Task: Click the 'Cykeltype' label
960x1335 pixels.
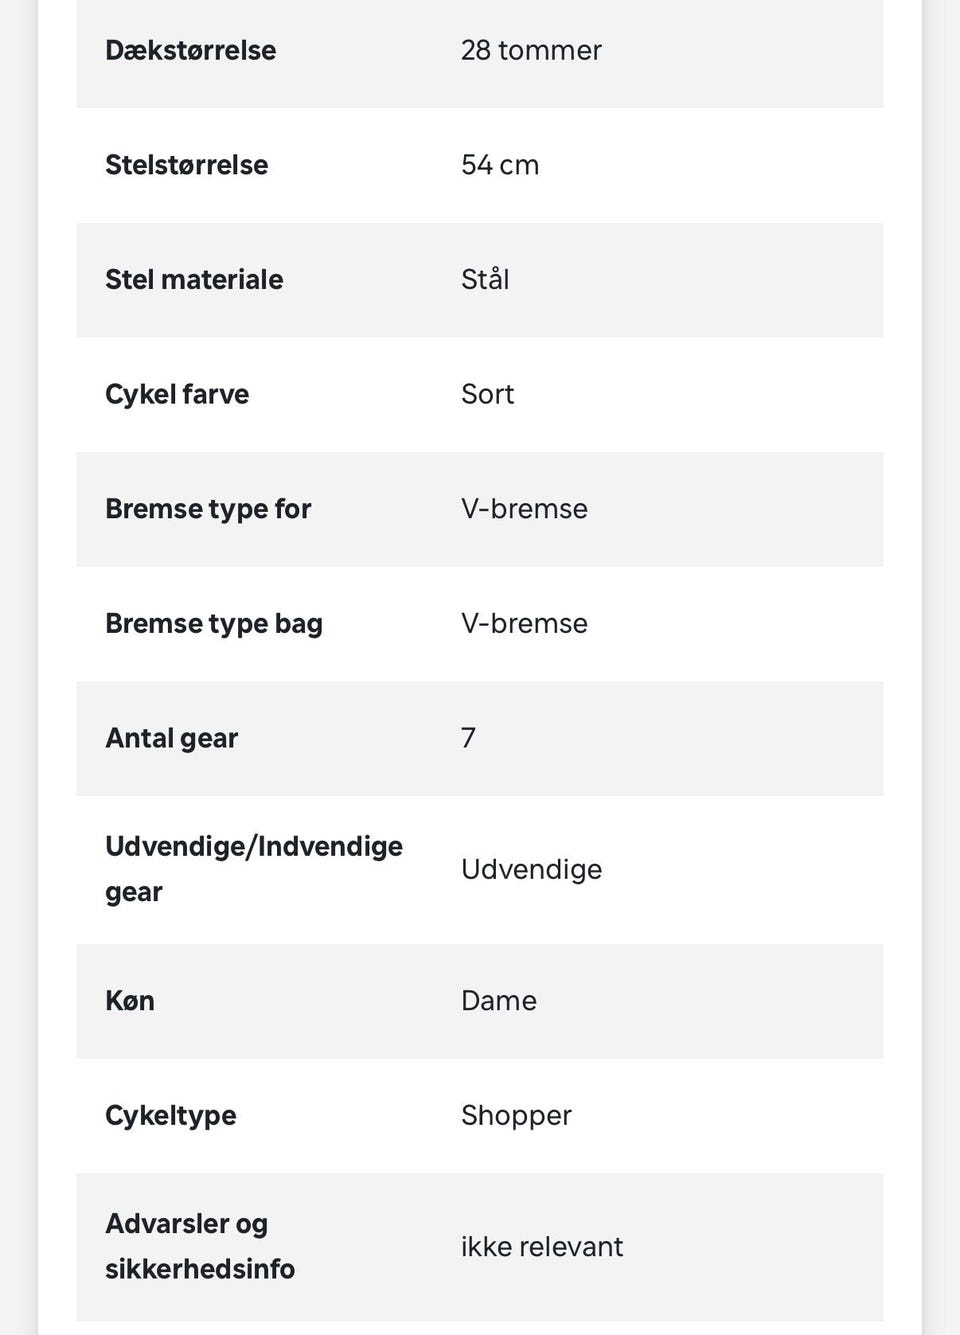Action: (171, 1115)
